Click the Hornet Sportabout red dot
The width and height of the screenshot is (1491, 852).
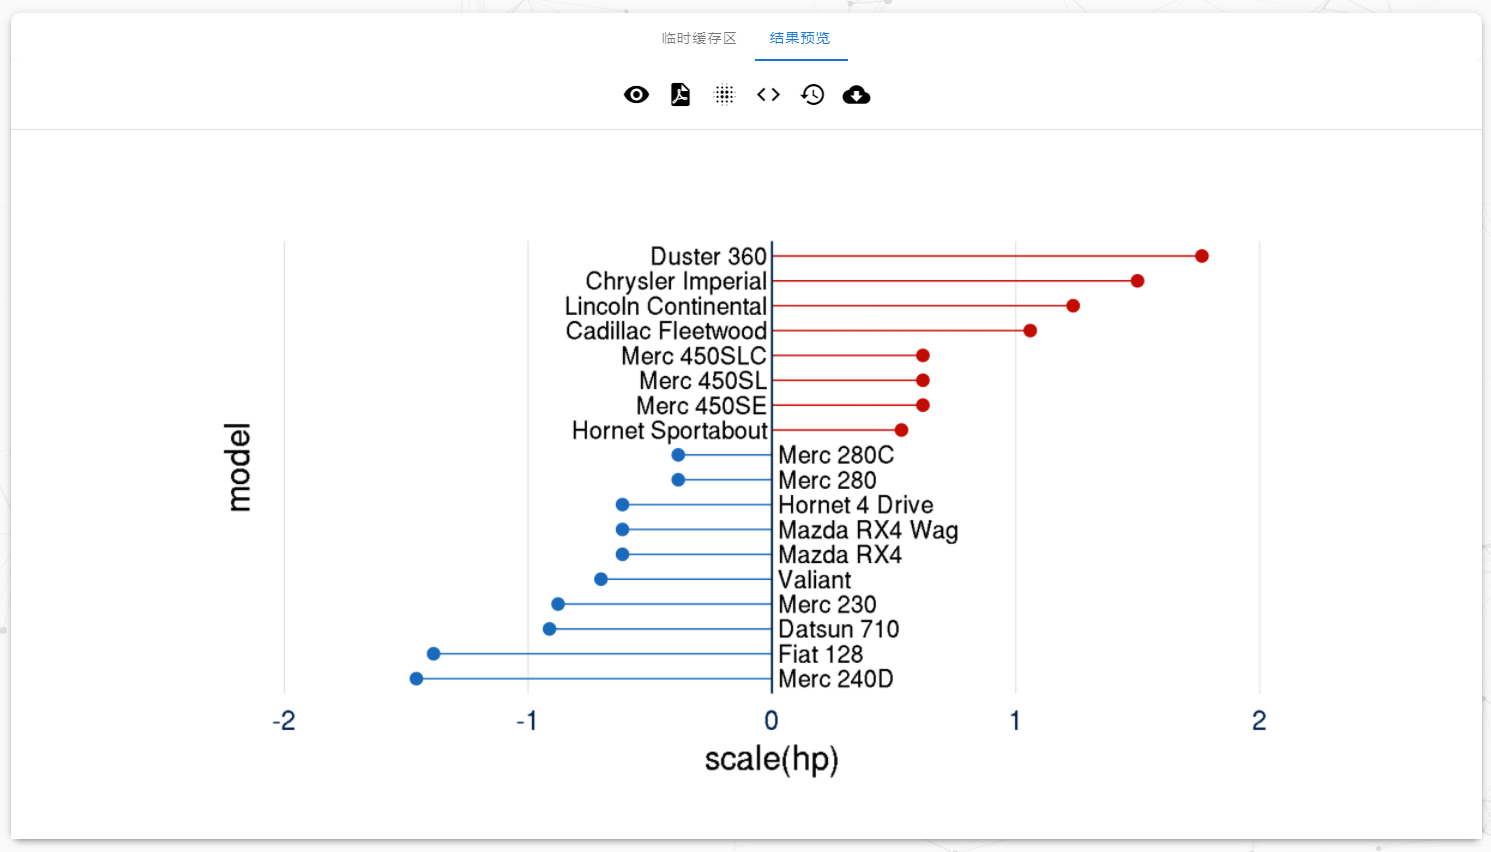pyautogui.click(x=901, y=430)
